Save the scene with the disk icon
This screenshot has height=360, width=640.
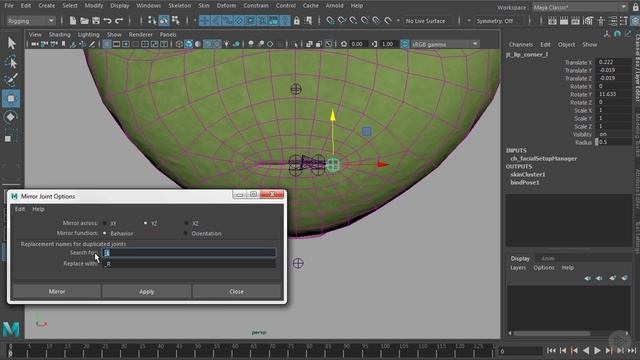[96, 21]
